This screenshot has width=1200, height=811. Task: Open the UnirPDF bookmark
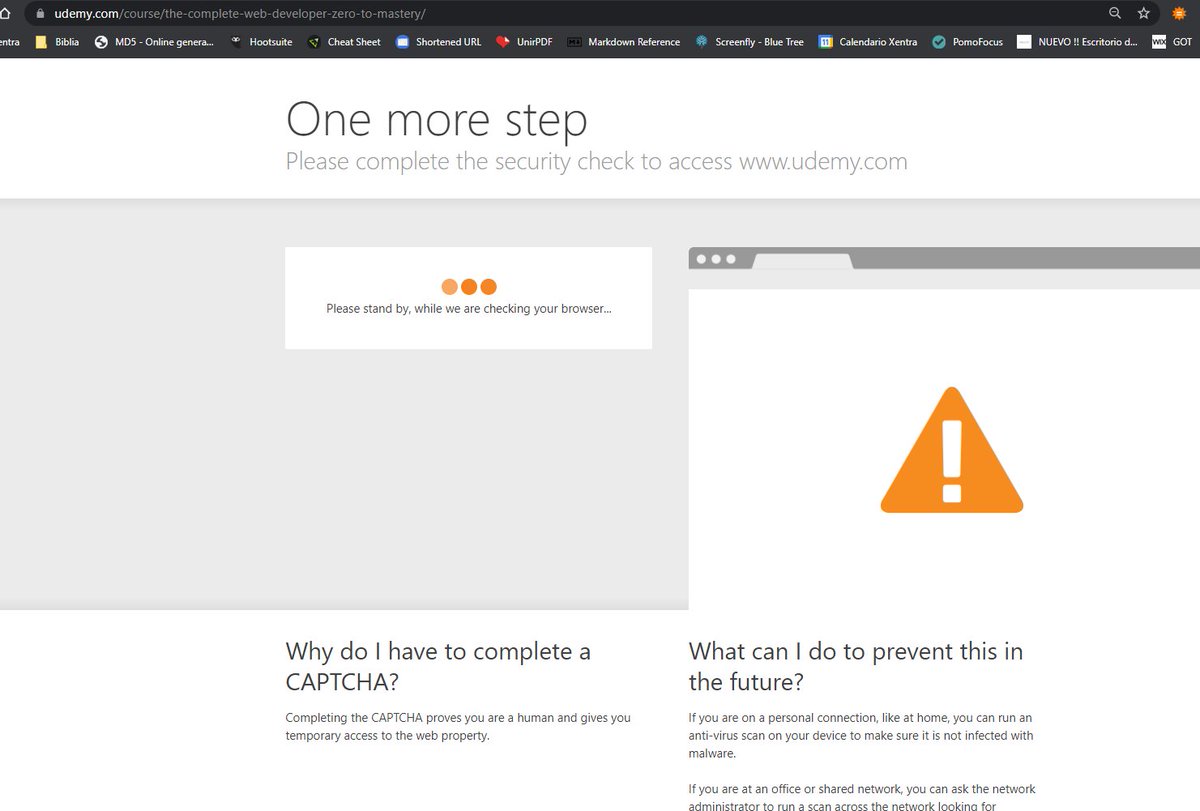coord(524,42)
